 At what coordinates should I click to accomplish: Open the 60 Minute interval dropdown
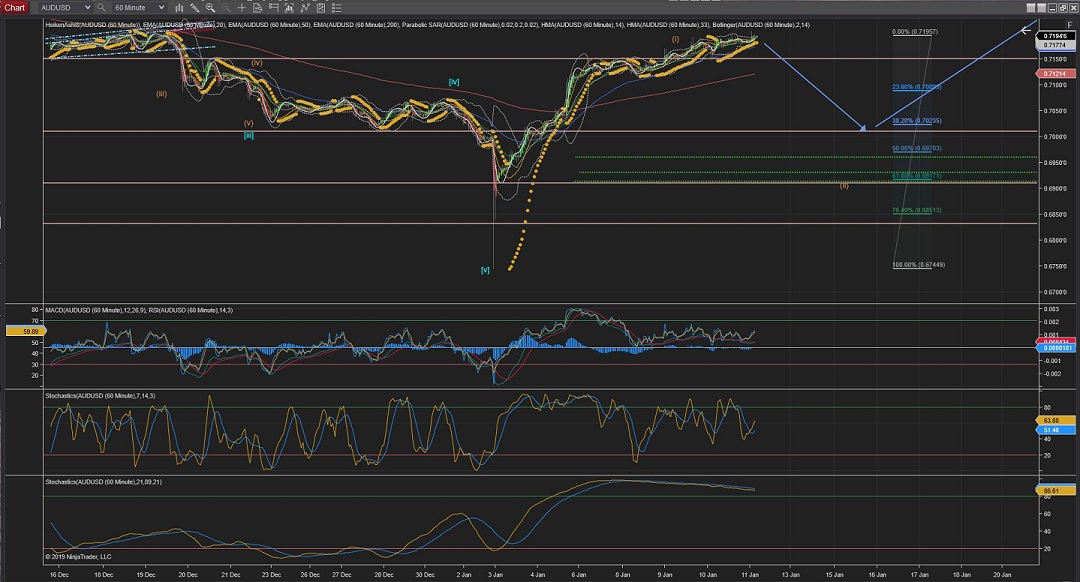(138, 8)
